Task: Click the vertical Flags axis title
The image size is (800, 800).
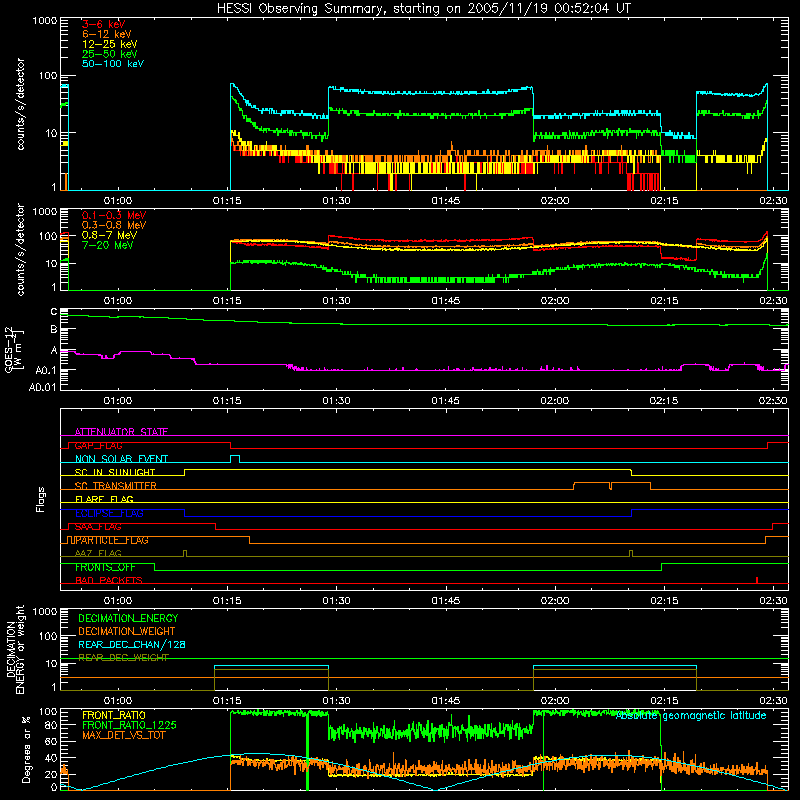Action: [x=41, y=499]
